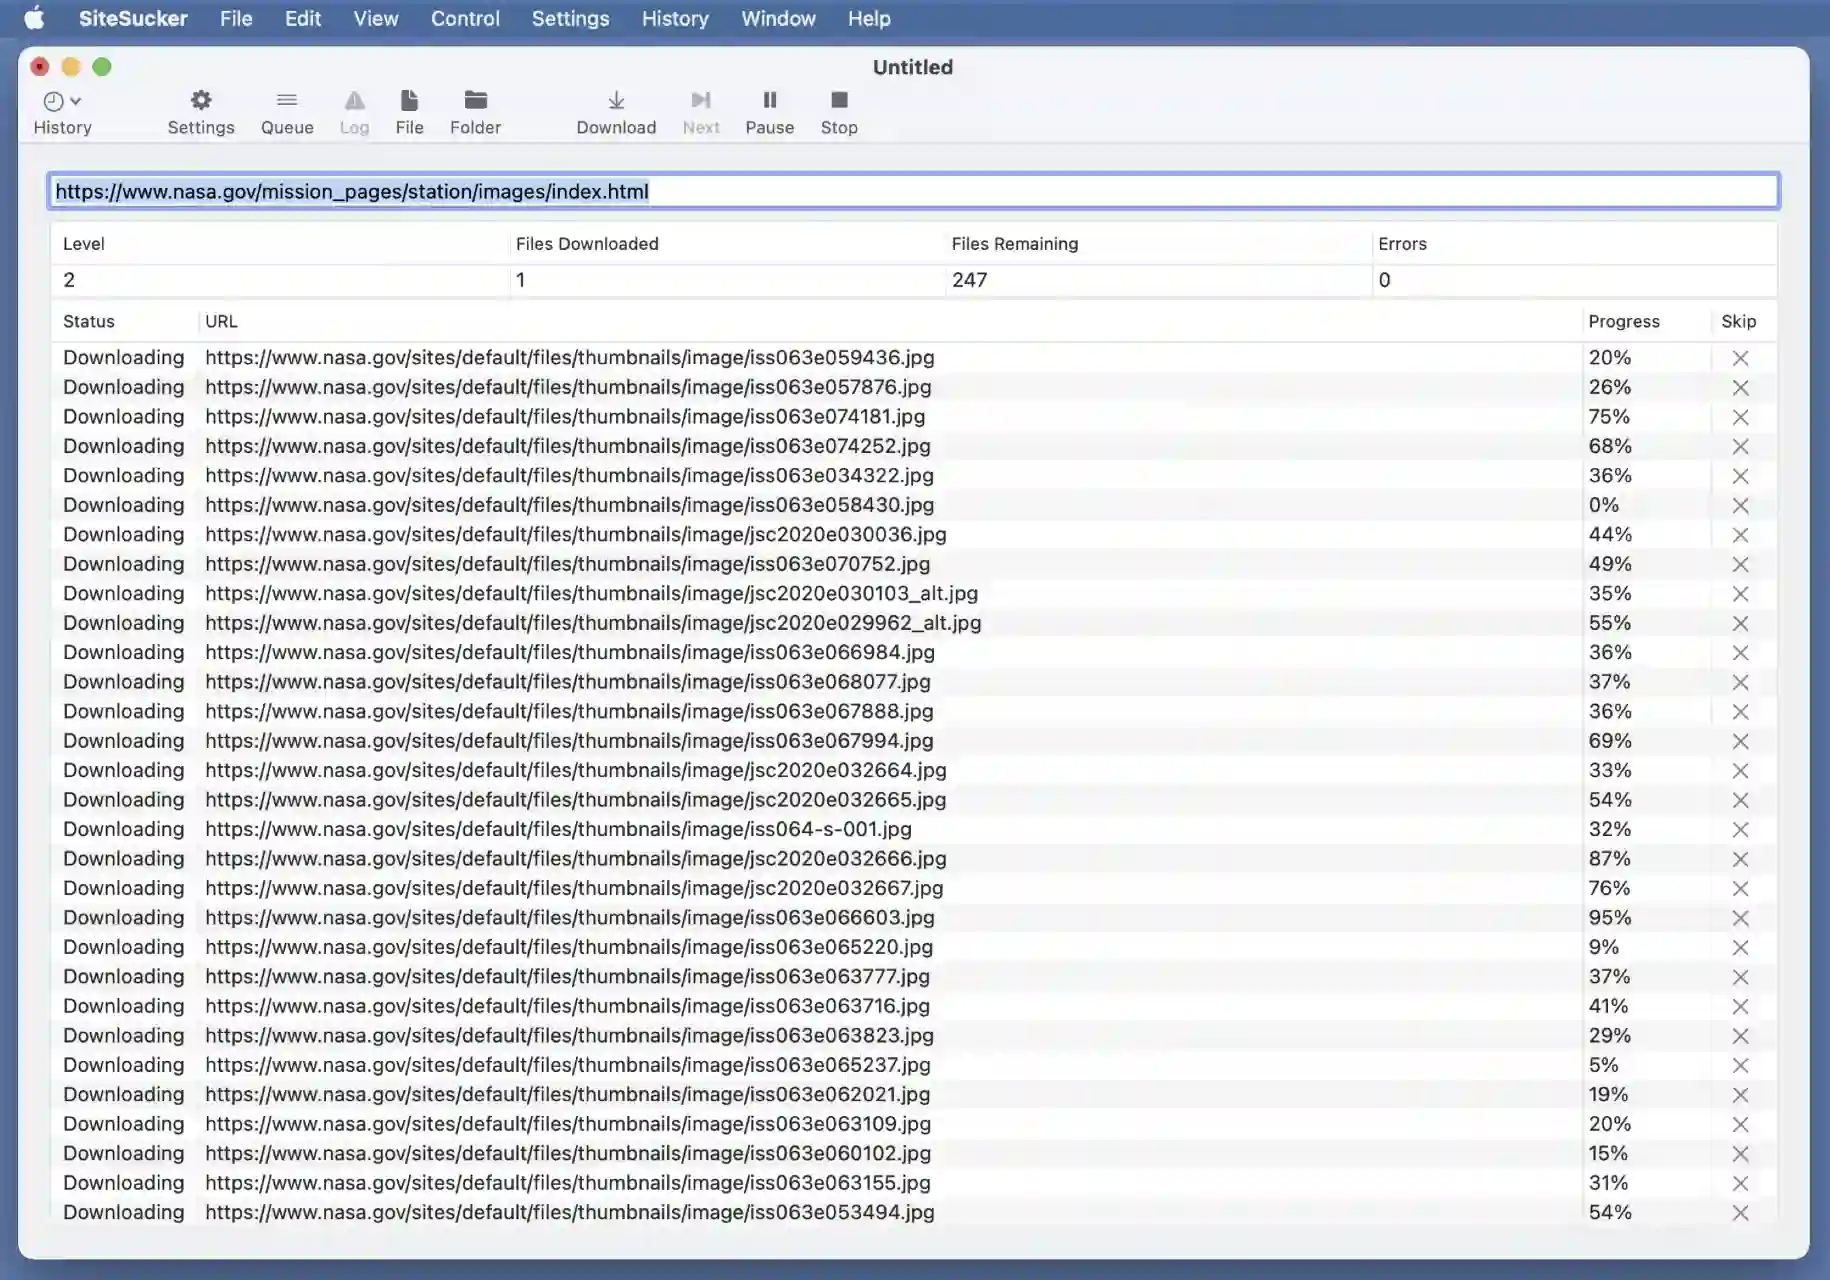Skip download of iss063e063777.jpg
This screenshot has height=1280, width=1830.
click(x=1740, y=977)
